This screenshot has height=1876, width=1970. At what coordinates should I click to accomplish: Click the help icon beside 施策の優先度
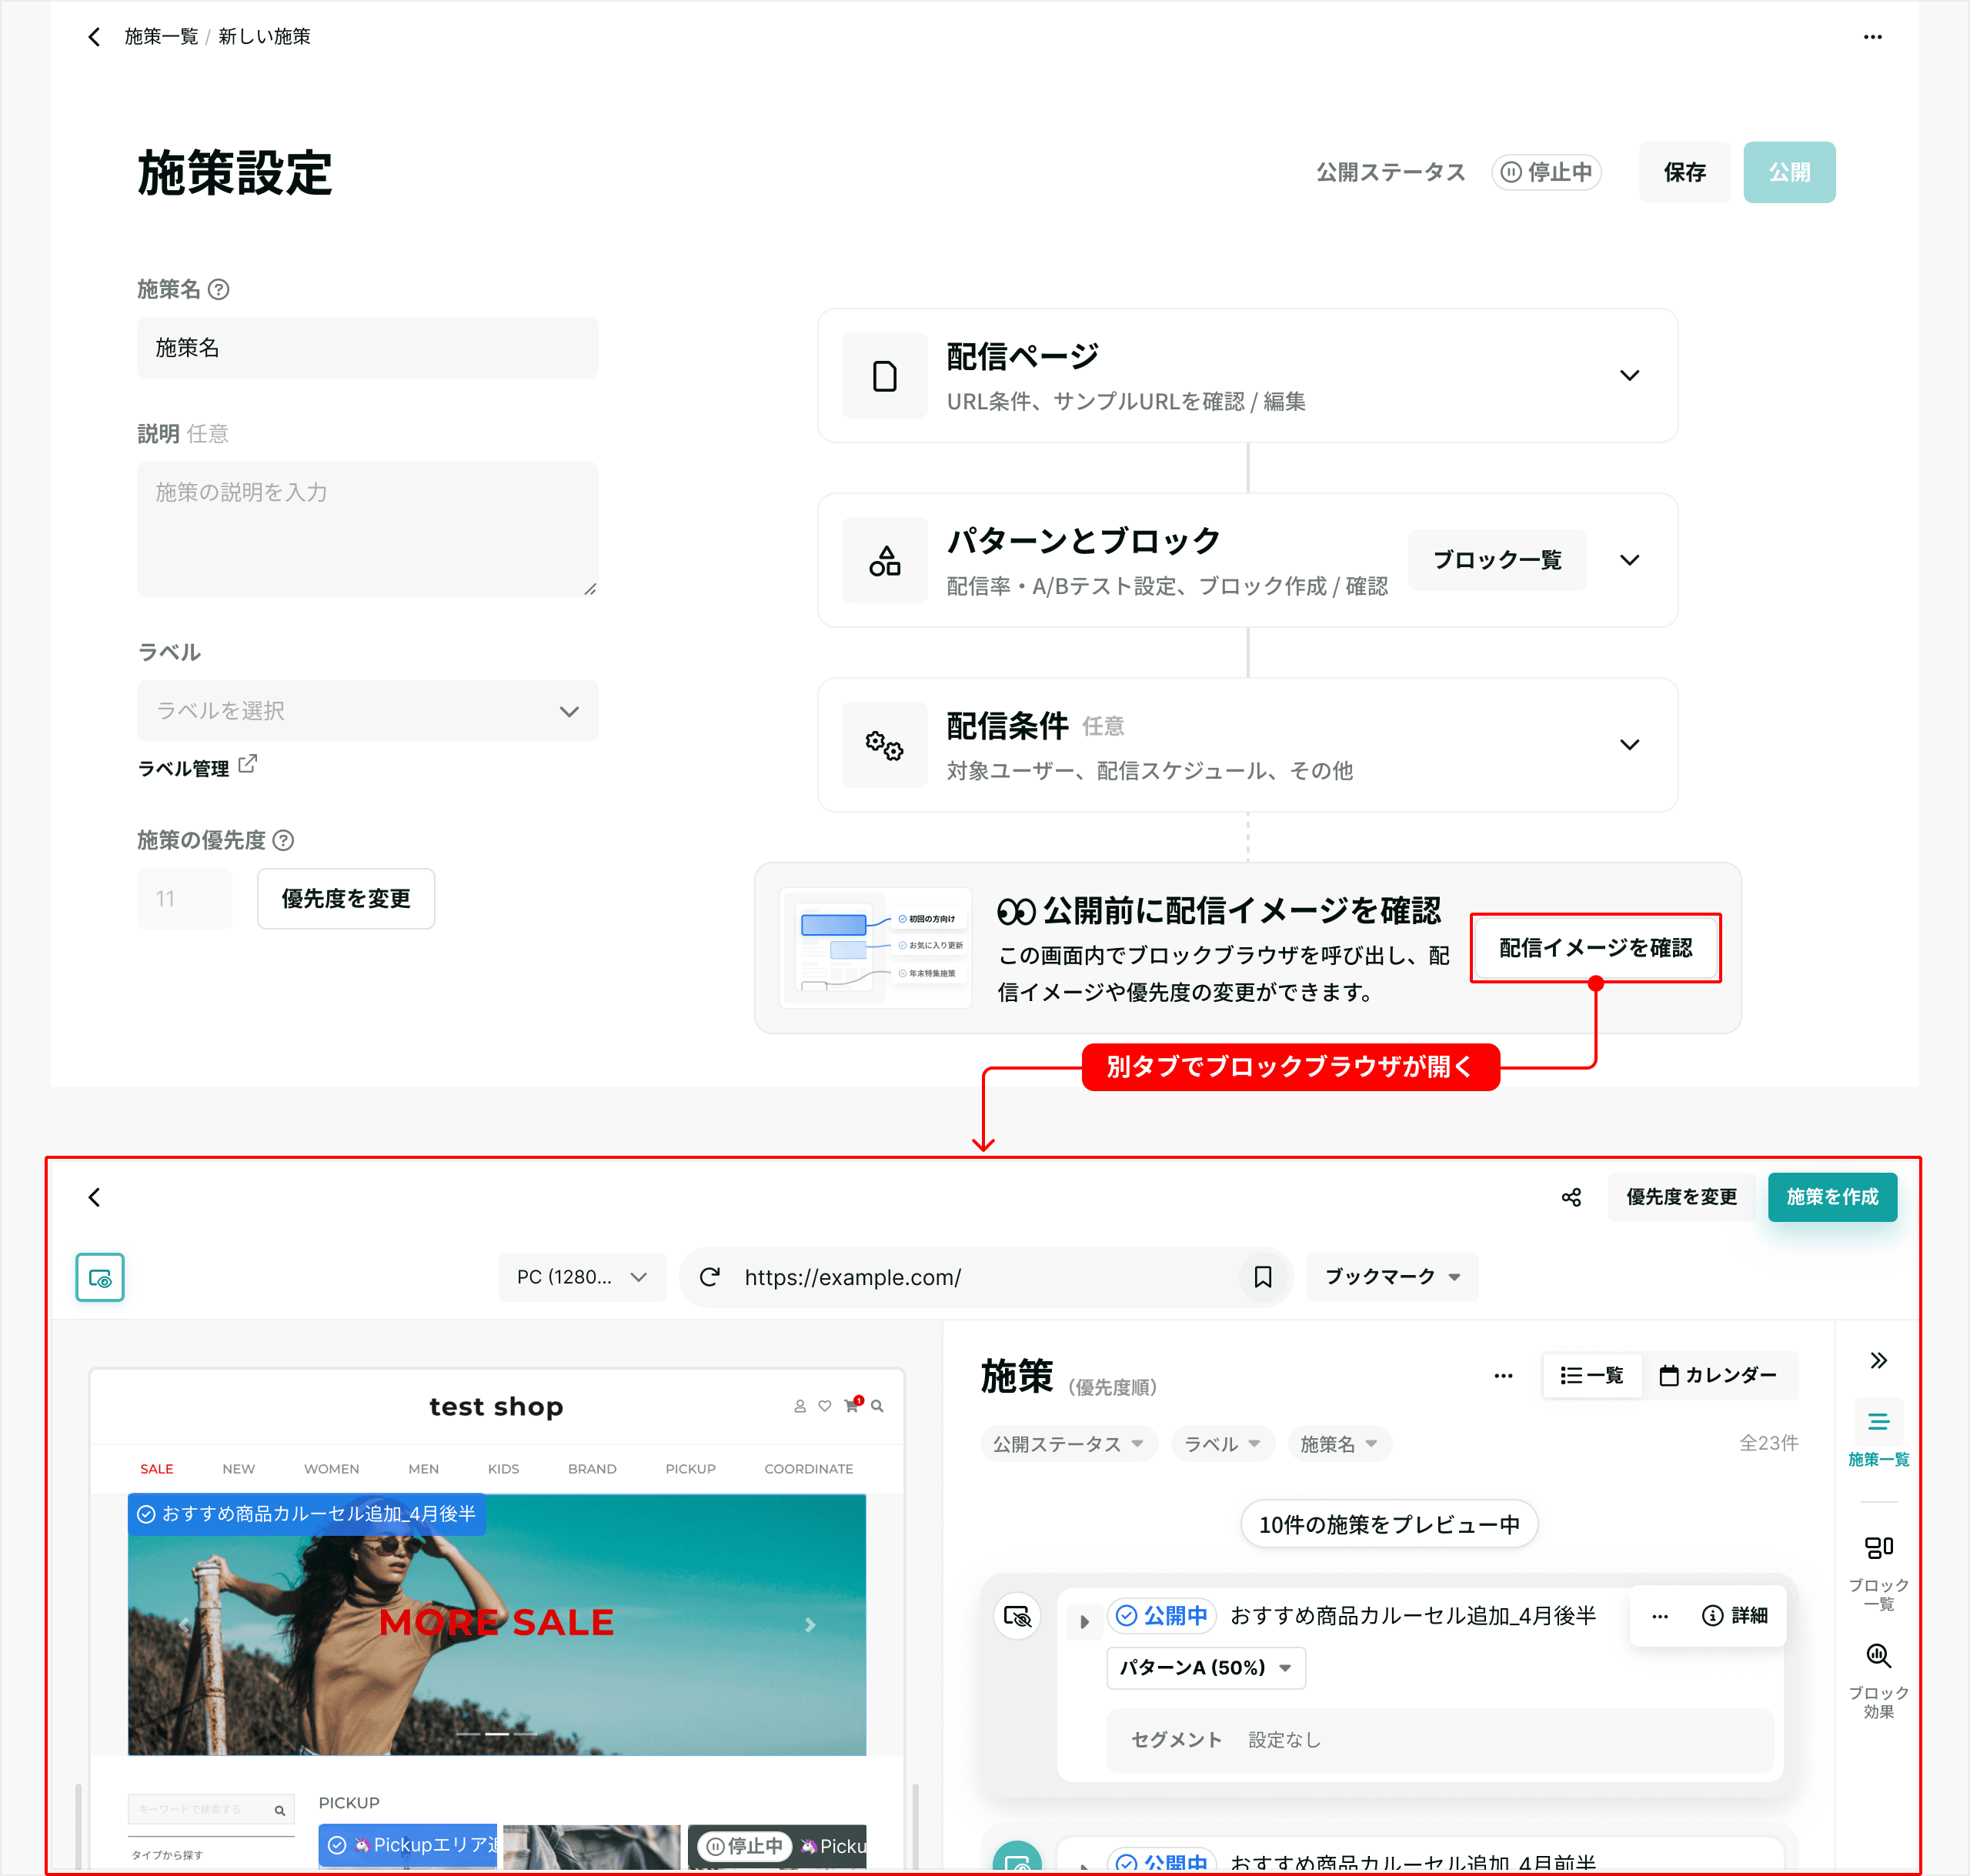click(283, 840)
